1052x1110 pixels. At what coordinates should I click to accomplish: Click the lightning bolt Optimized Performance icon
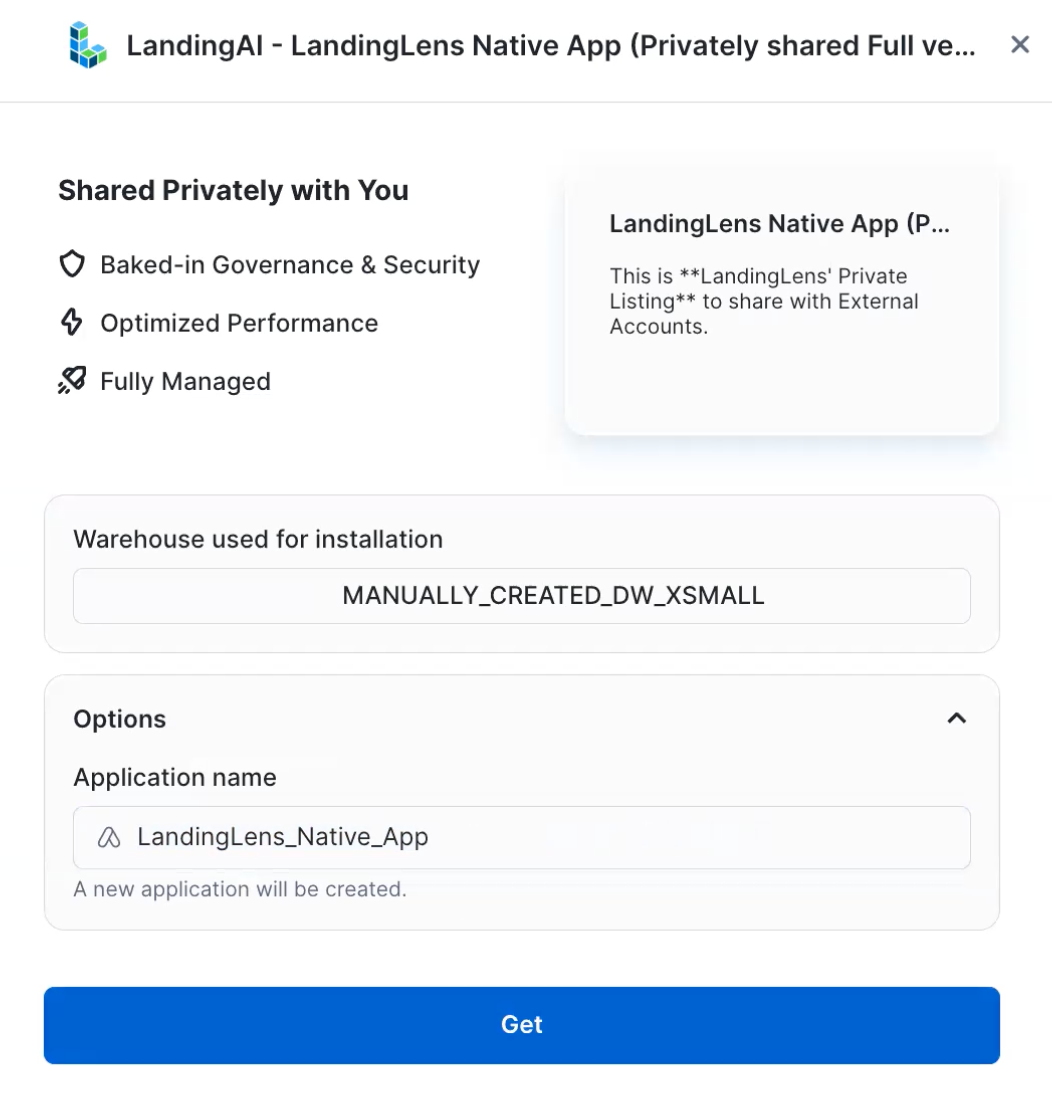click(71, 323)
